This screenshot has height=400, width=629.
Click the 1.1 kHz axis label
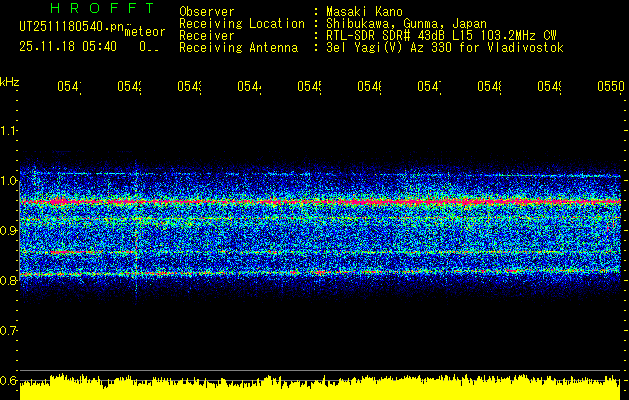point(9,131)
